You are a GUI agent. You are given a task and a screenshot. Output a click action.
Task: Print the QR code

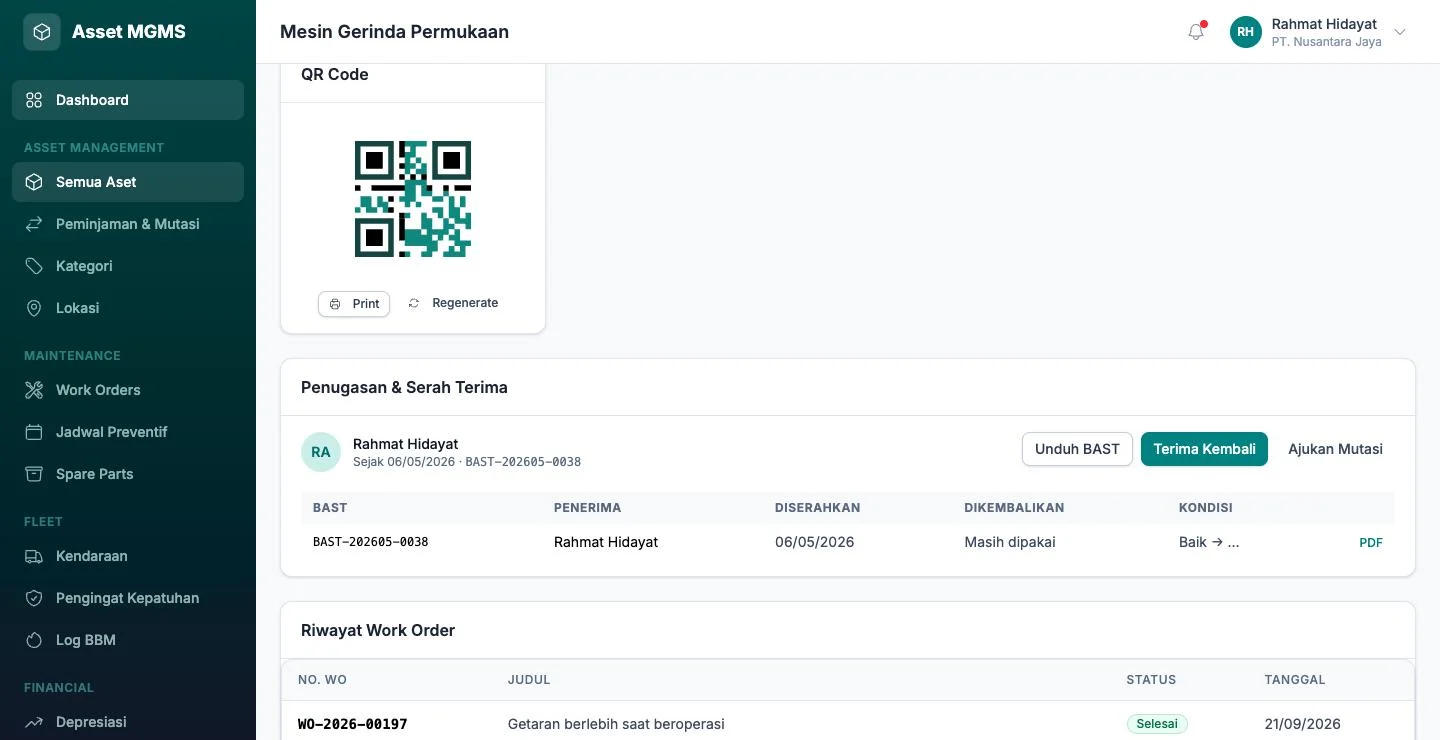click(354, 304)
